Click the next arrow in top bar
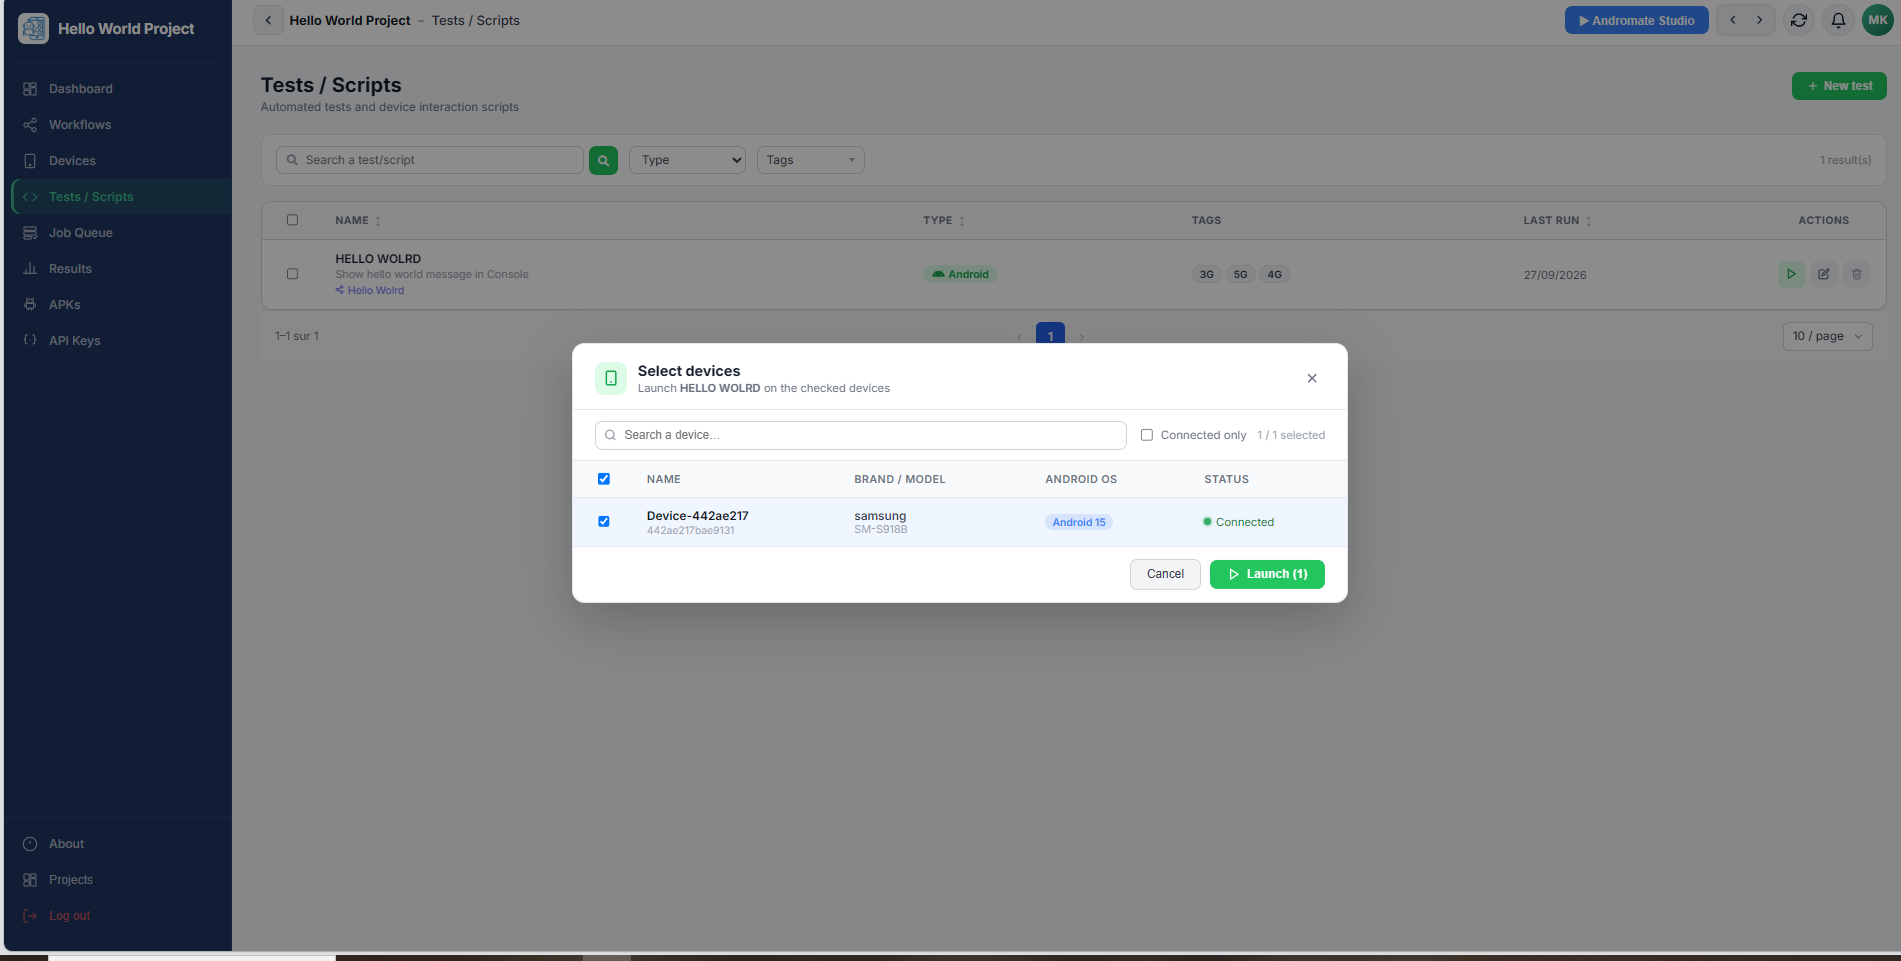The height and width of the screenshot is (961, 1901). click(1760, 20)
